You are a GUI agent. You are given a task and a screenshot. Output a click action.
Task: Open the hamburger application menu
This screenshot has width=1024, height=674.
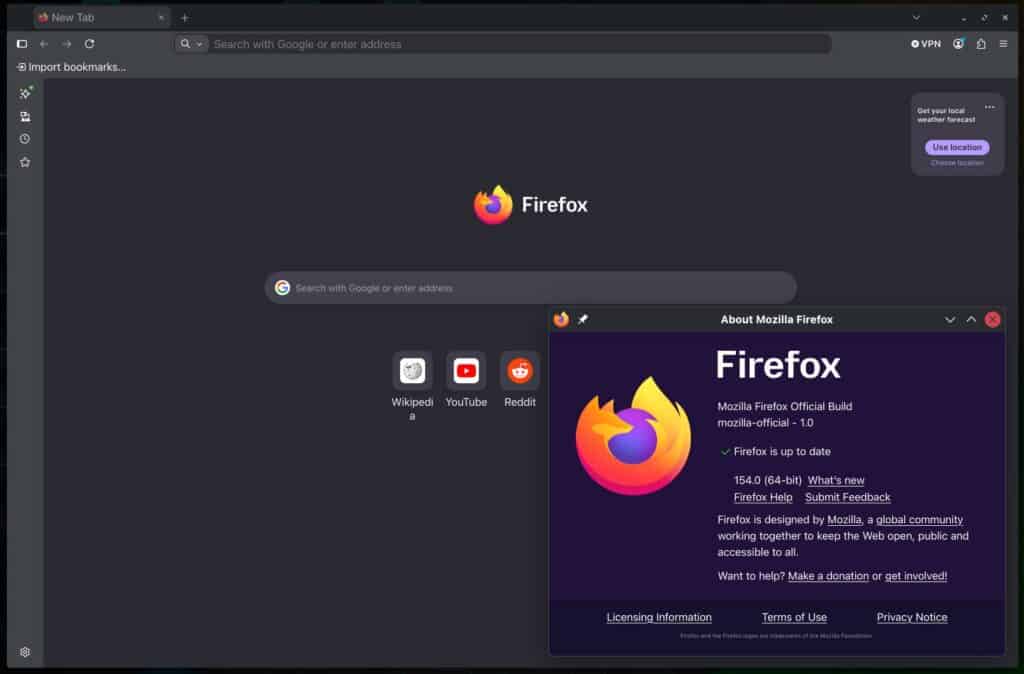(1004, 44)
